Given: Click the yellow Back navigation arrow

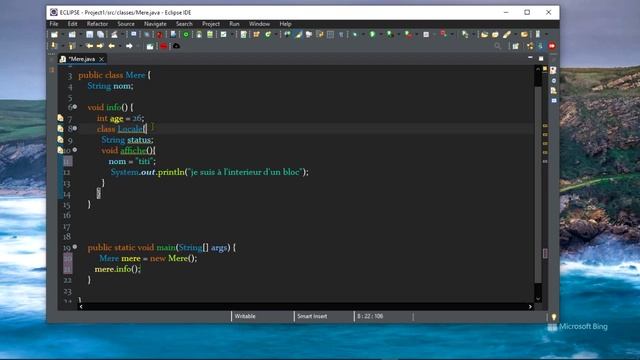Looking at the screenshot, I should (x=111, y=46).
